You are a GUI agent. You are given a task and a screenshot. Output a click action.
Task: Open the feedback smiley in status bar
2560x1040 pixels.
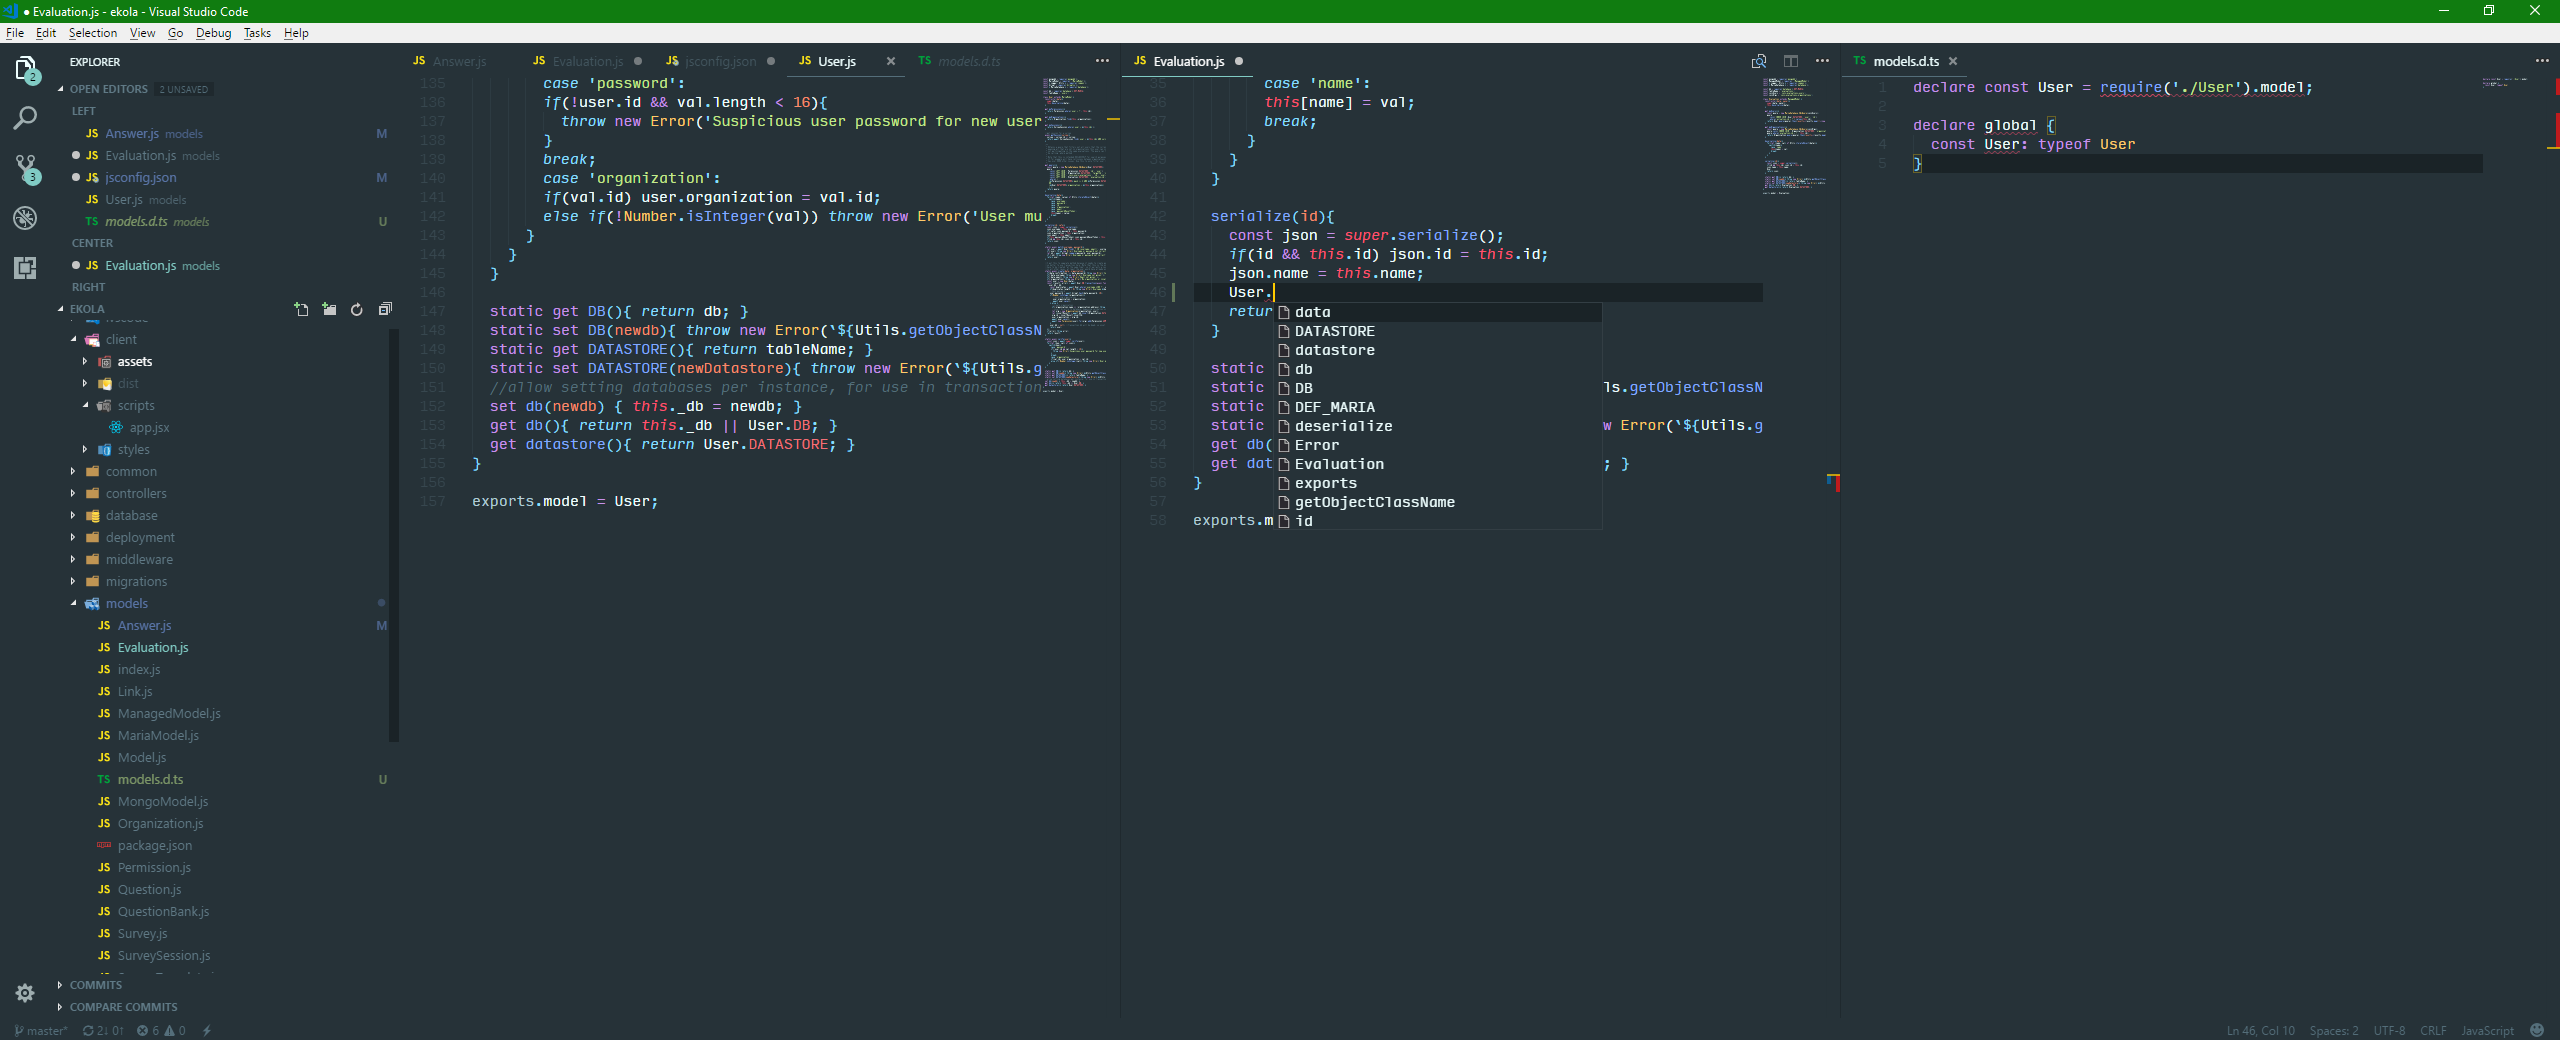tap(2537, 1030)
